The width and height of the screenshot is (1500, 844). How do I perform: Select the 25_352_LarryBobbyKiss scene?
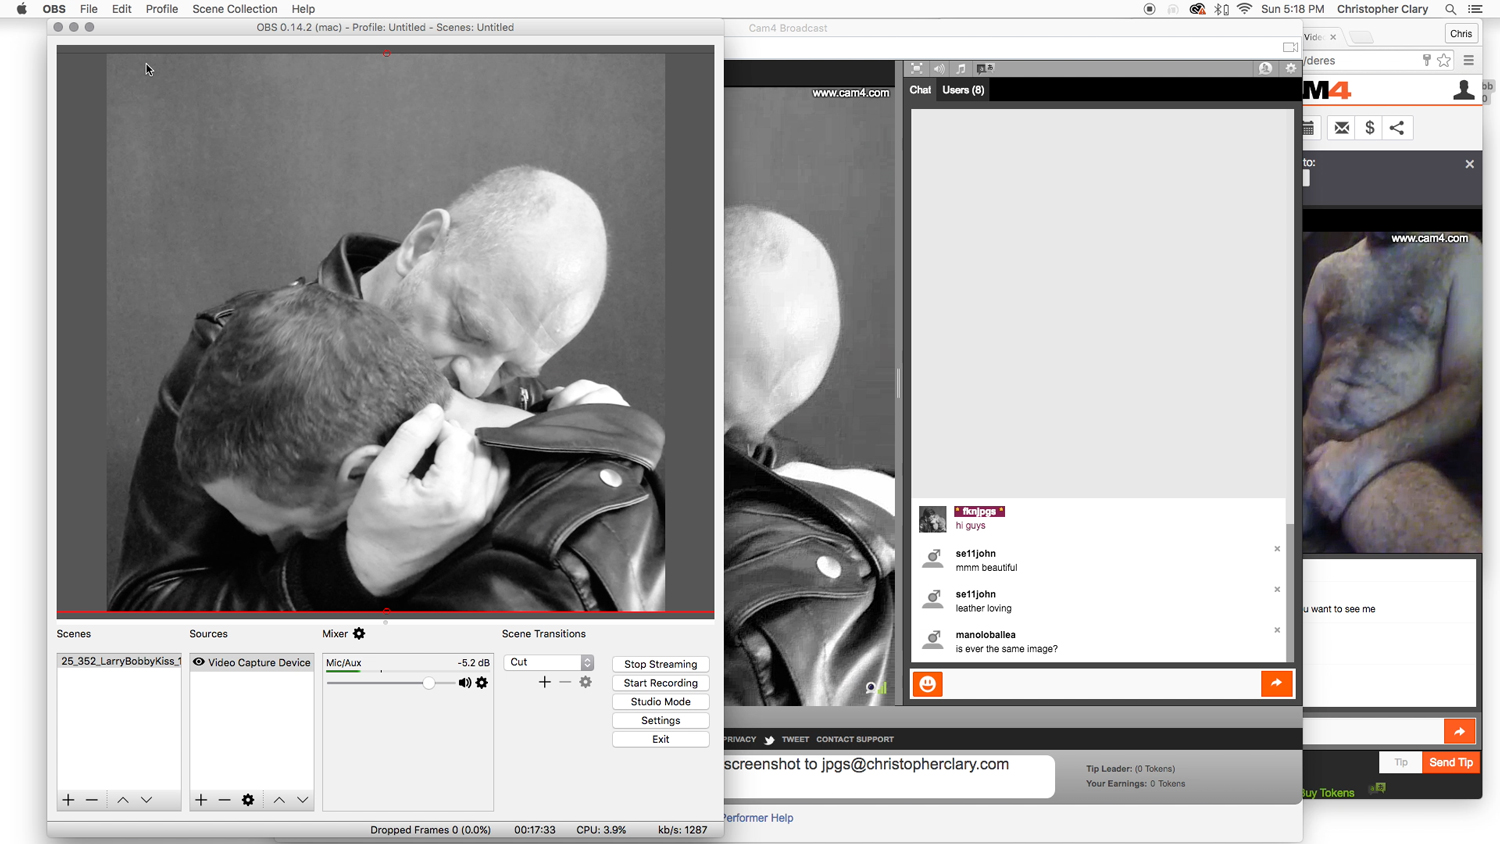coord(119,661)
